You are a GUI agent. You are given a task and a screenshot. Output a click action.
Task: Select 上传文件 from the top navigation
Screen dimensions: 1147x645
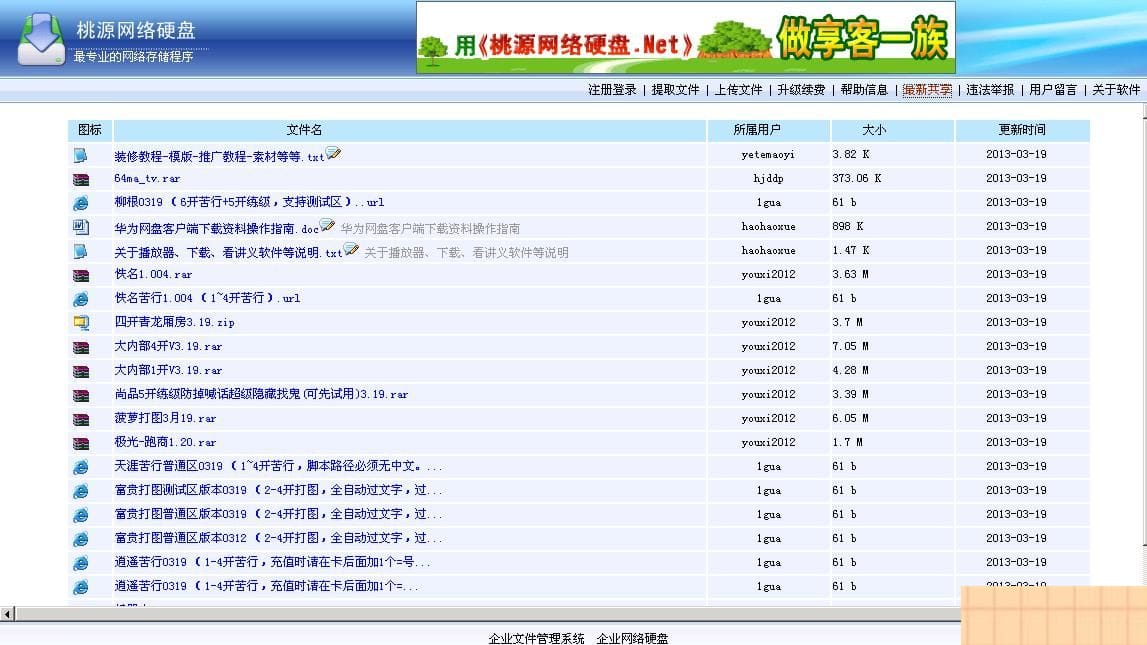[737, 89]
